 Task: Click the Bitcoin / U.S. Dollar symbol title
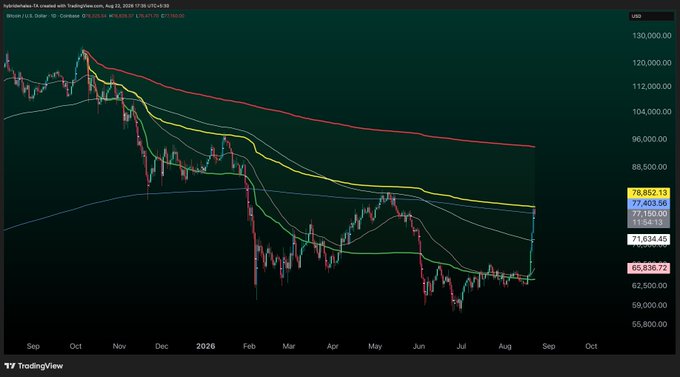click(x=43, y=16)
